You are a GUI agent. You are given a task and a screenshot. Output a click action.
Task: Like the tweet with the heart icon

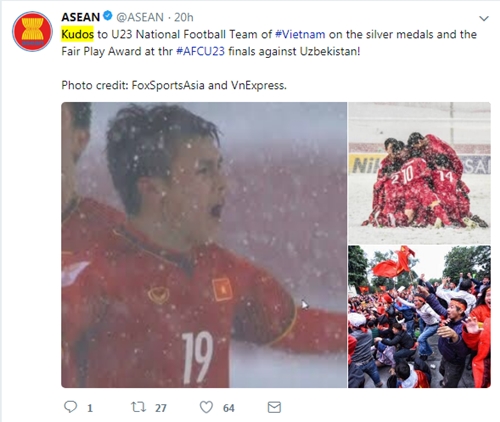(x=206, y=407)
